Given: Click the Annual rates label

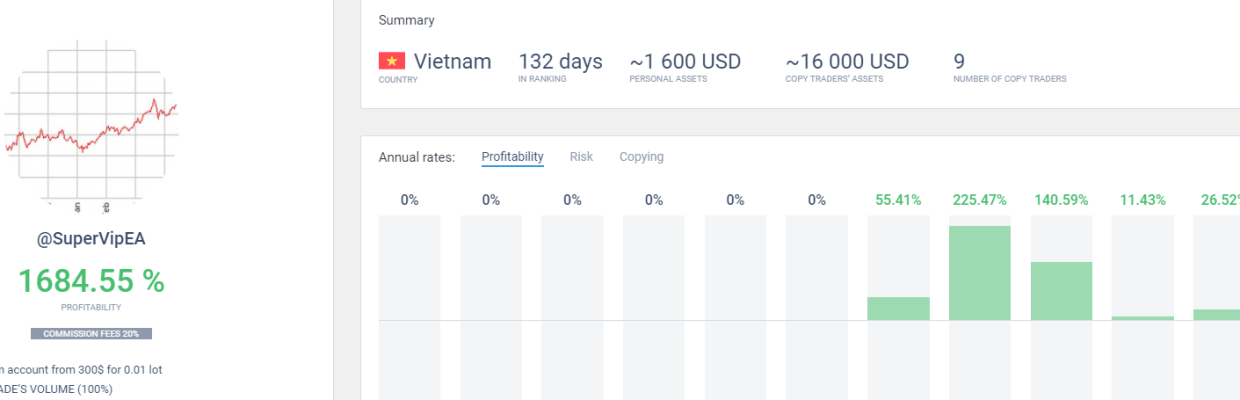Looking at the screenshot, I should [x=417, y=157].
